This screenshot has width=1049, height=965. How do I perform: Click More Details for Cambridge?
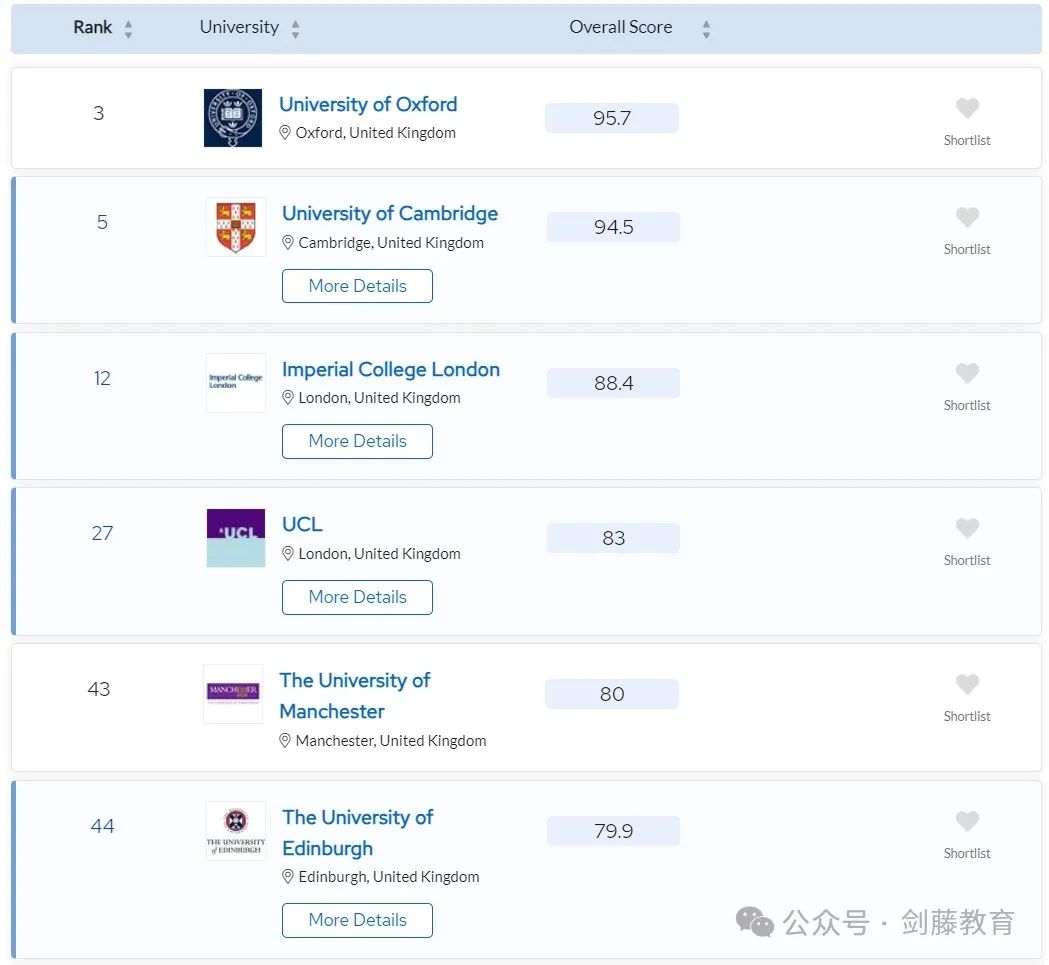[x=357, y=286]
